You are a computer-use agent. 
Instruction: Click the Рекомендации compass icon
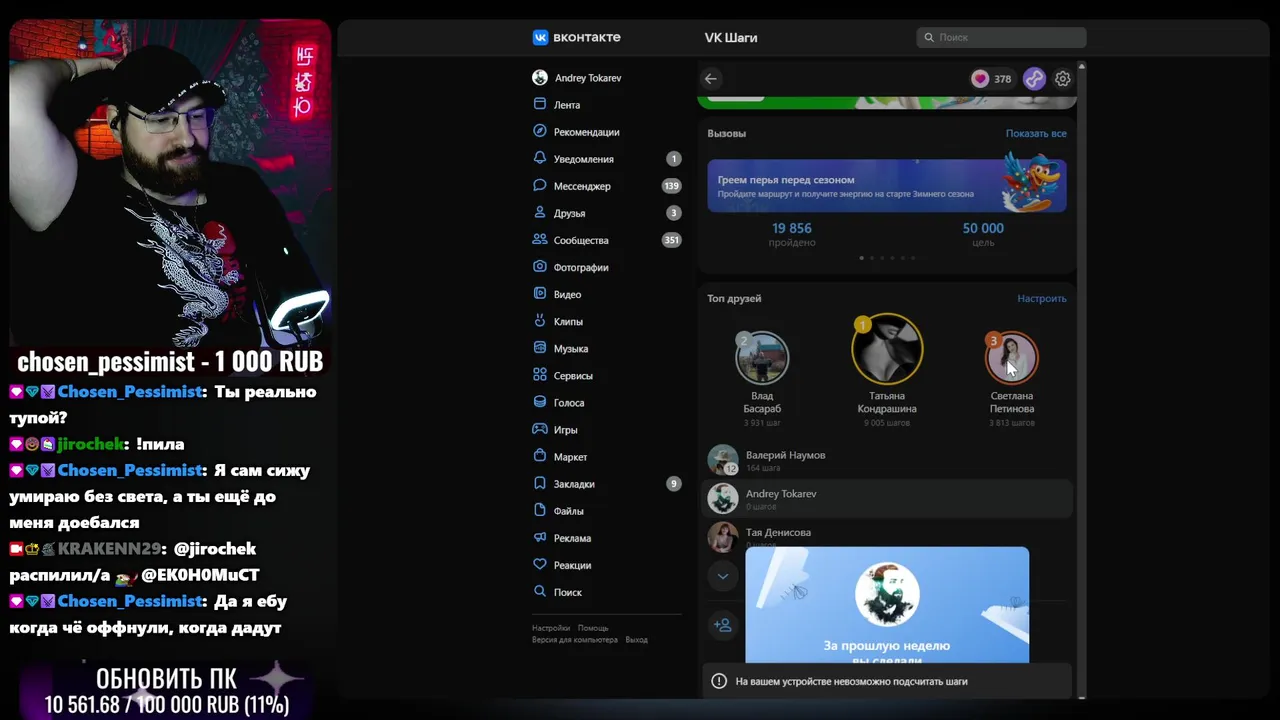pyautogui.click(x=540, y=131)
